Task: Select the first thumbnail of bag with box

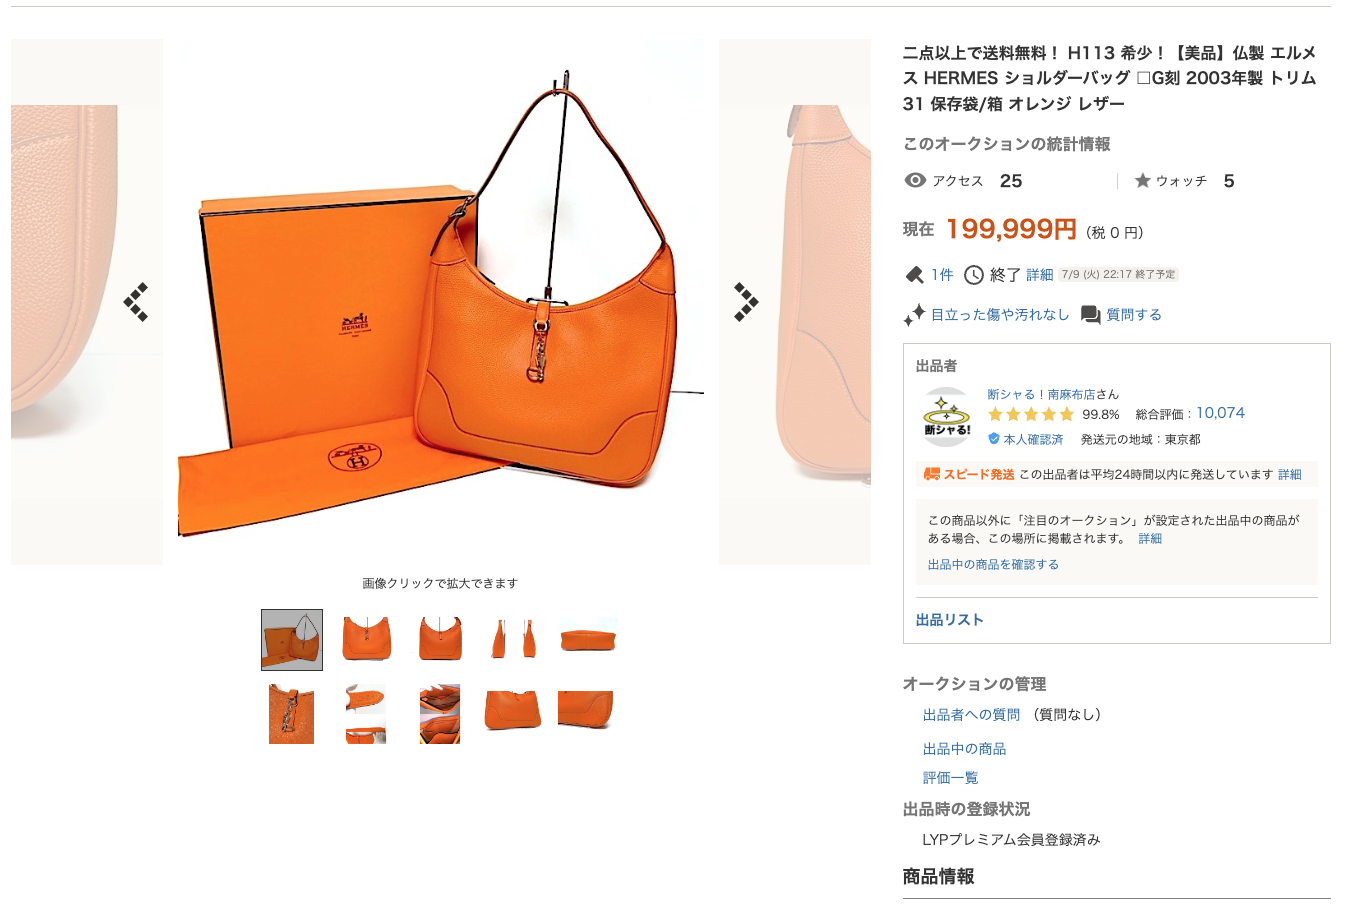Action: pos(292,639)
